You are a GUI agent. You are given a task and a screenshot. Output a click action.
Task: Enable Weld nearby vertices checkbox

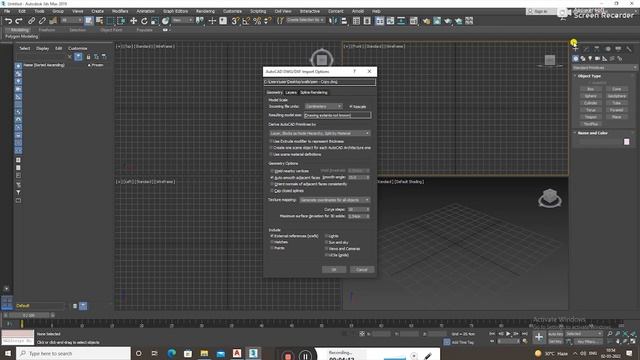272,171
